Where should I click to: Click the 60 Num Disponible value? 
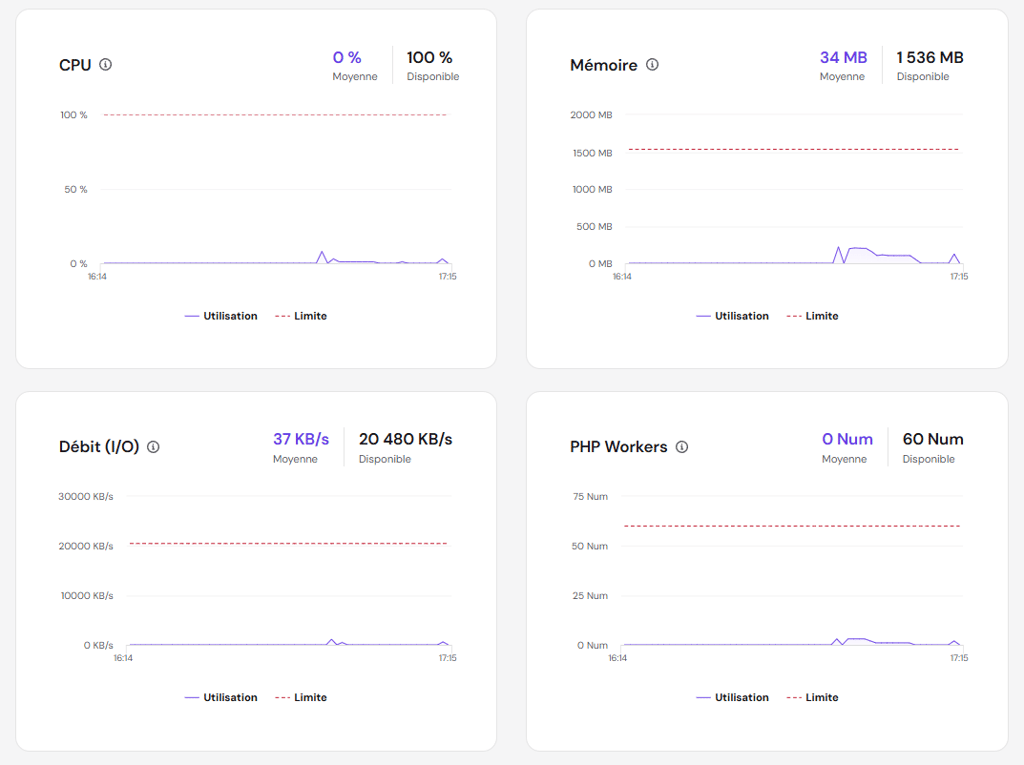point(933,439)
